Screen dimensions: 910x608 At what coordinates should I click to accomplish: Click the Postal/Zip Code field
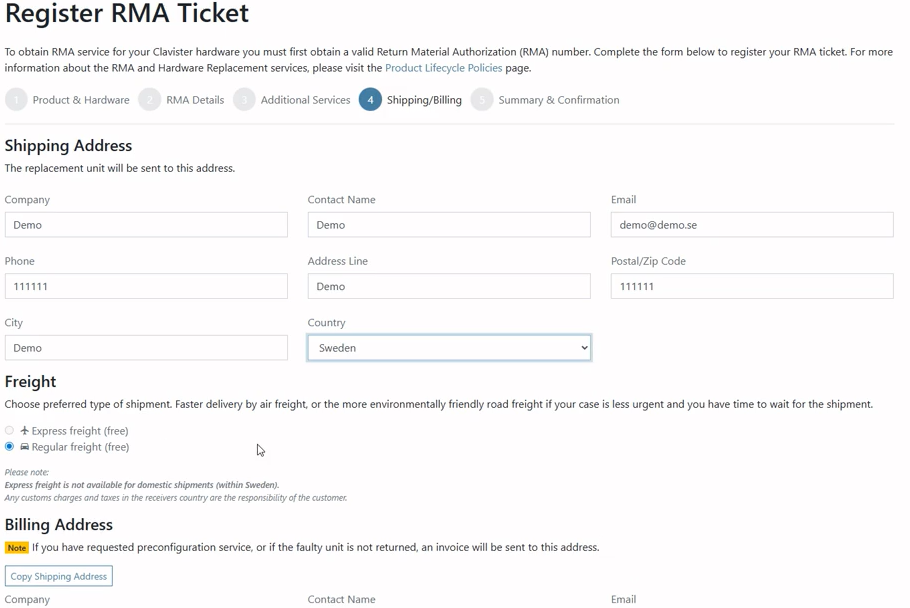tap(752, 286)
